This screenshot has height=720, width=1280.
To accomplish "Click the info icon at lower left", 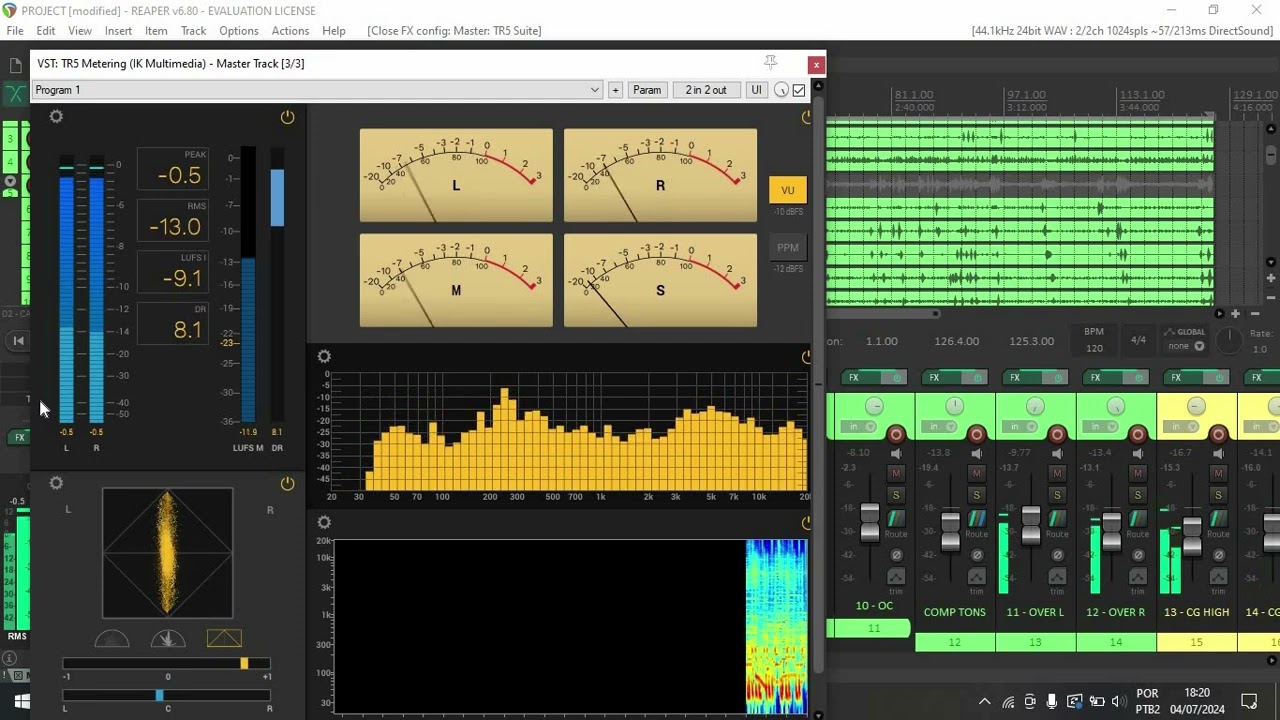I will 10,658.
